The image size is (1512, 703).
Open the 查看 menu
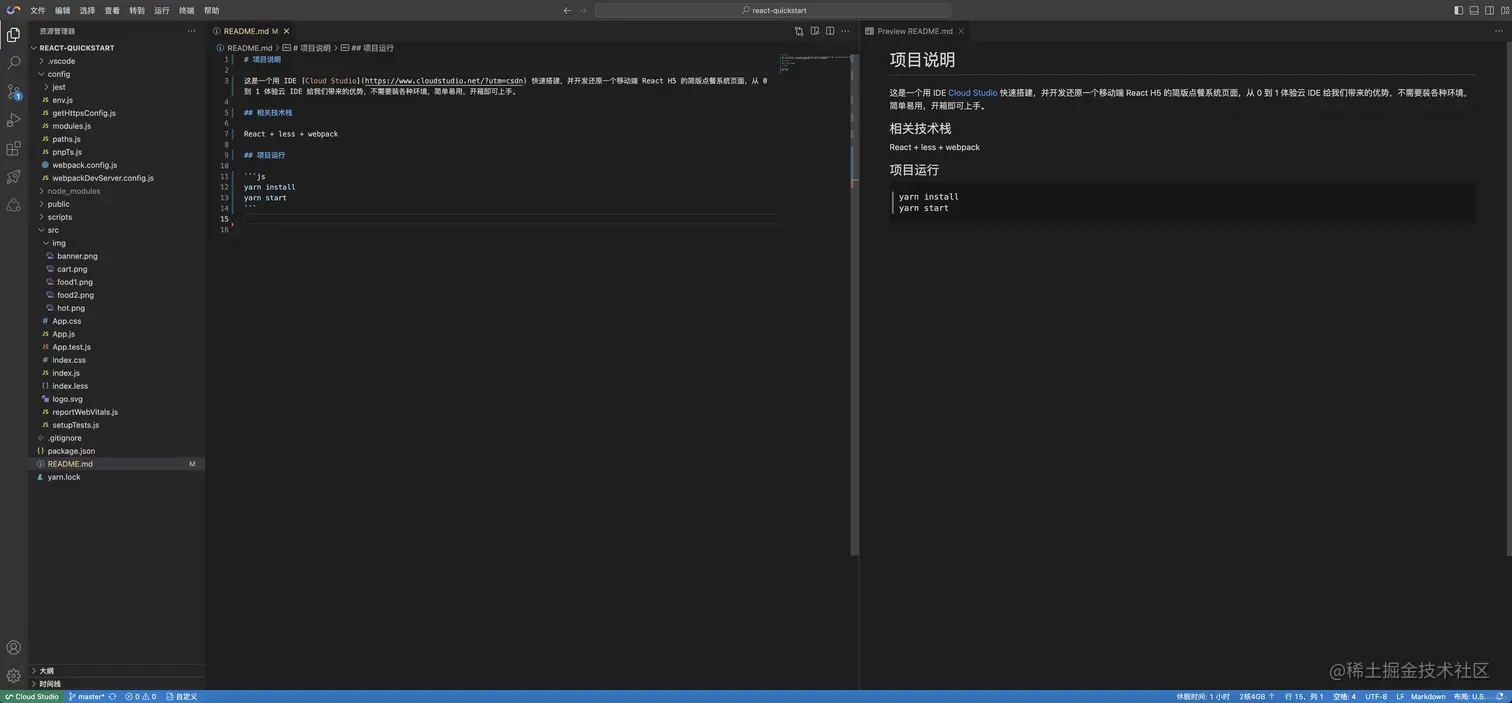click(112, 10)
